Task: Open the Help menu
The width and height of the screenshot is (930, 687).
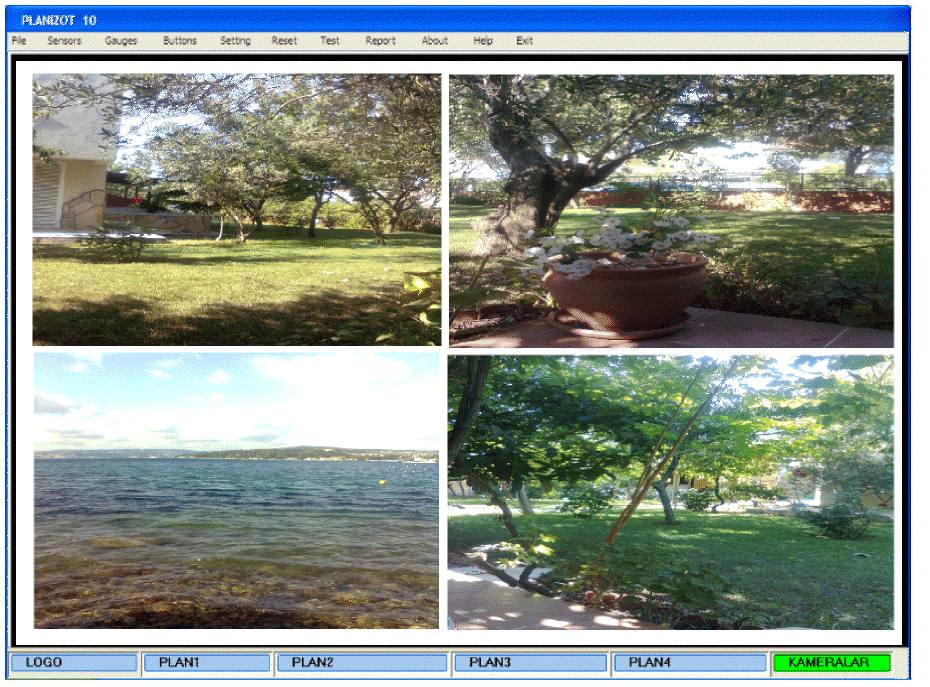Action: click(x=483, y=41)
